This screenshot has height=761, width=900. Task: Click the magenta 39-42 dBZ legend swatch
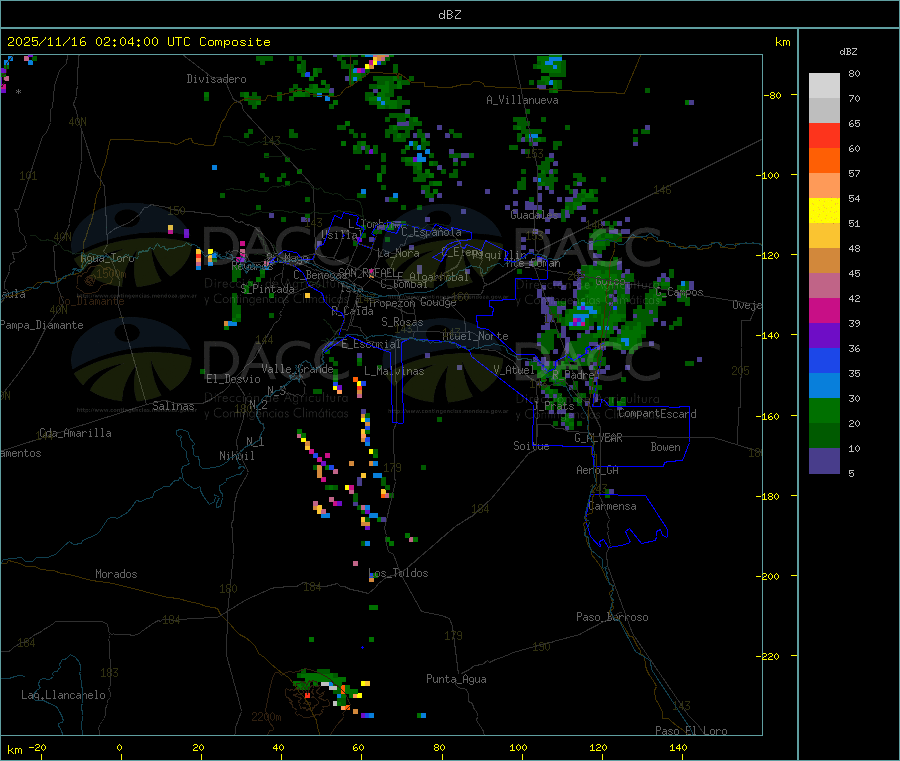(x=824, y=310)
